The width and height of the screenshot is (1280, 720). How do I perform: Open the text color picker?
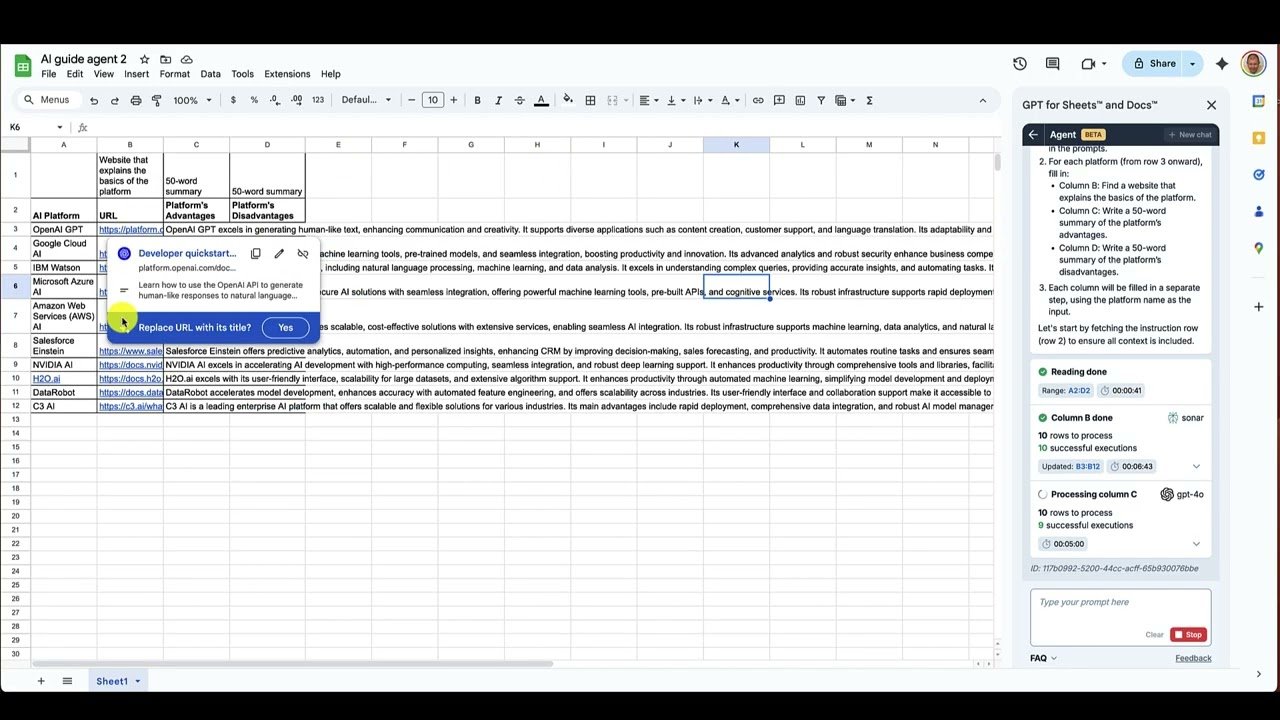click(x=541, y=100)
